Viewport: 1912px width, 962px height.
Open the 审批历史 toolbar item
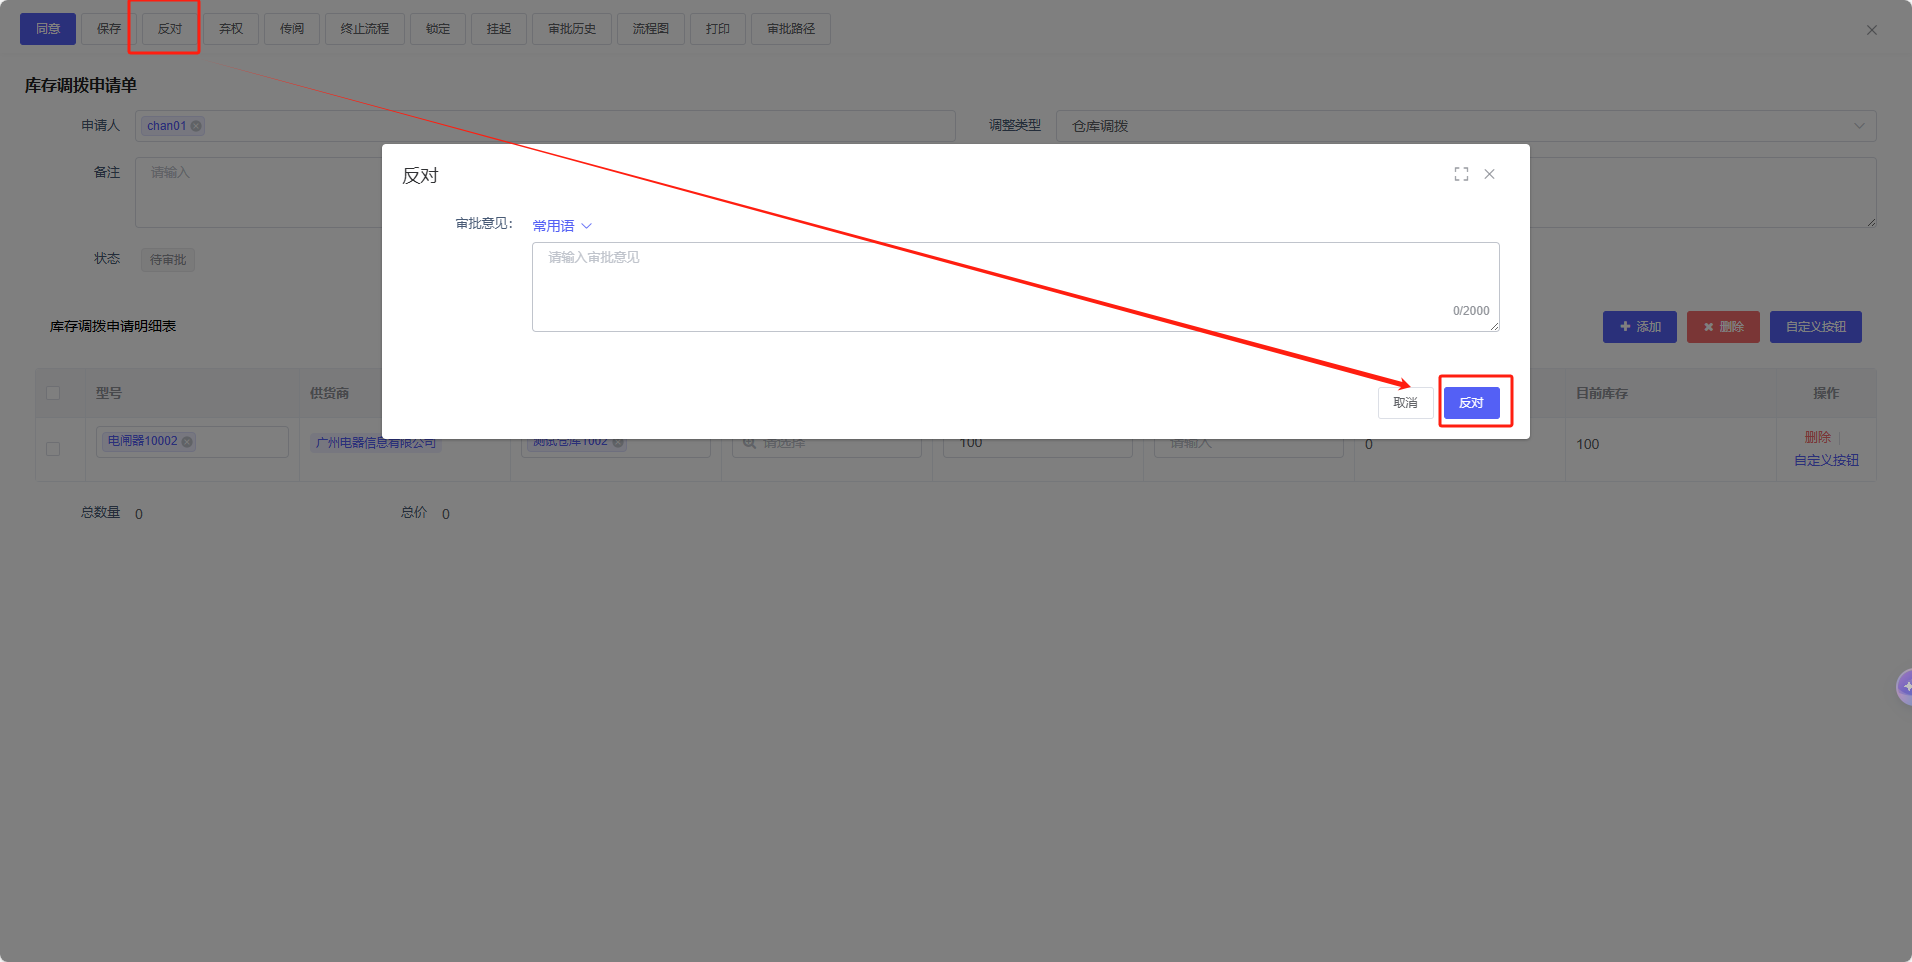pyautogui.click(x=571, y=29)
